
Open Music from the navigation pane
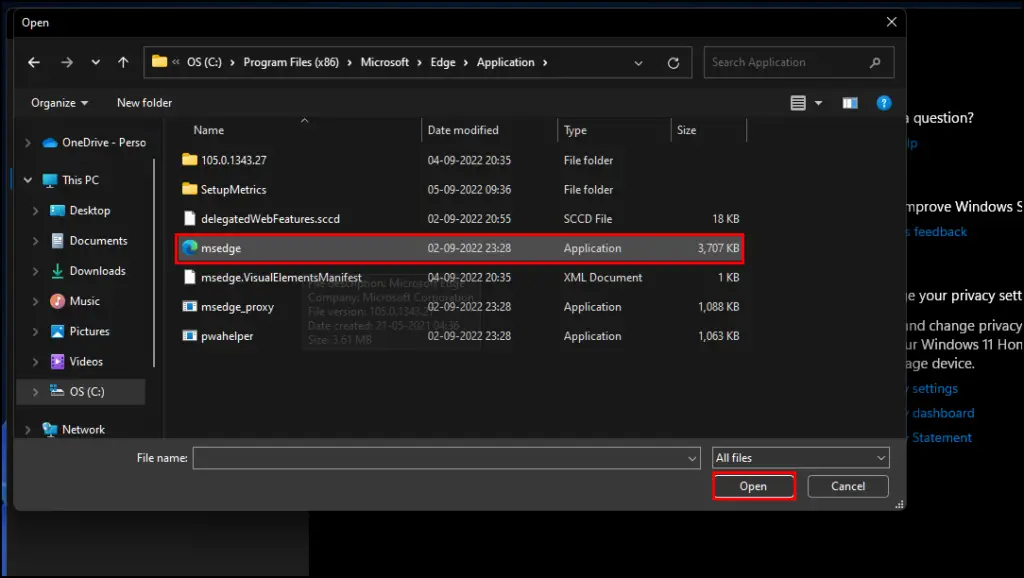pos(75,301)
